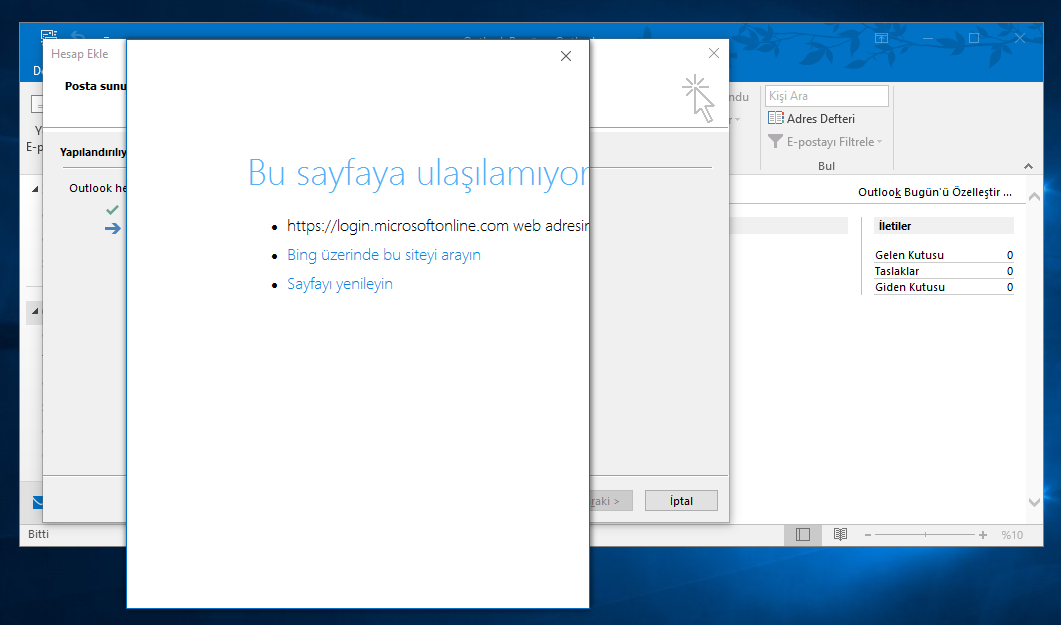Viewport: 1061px width, 625px height.
Task: Open Gelen Kutusu in İletiler list
Action: click(944, 255)
